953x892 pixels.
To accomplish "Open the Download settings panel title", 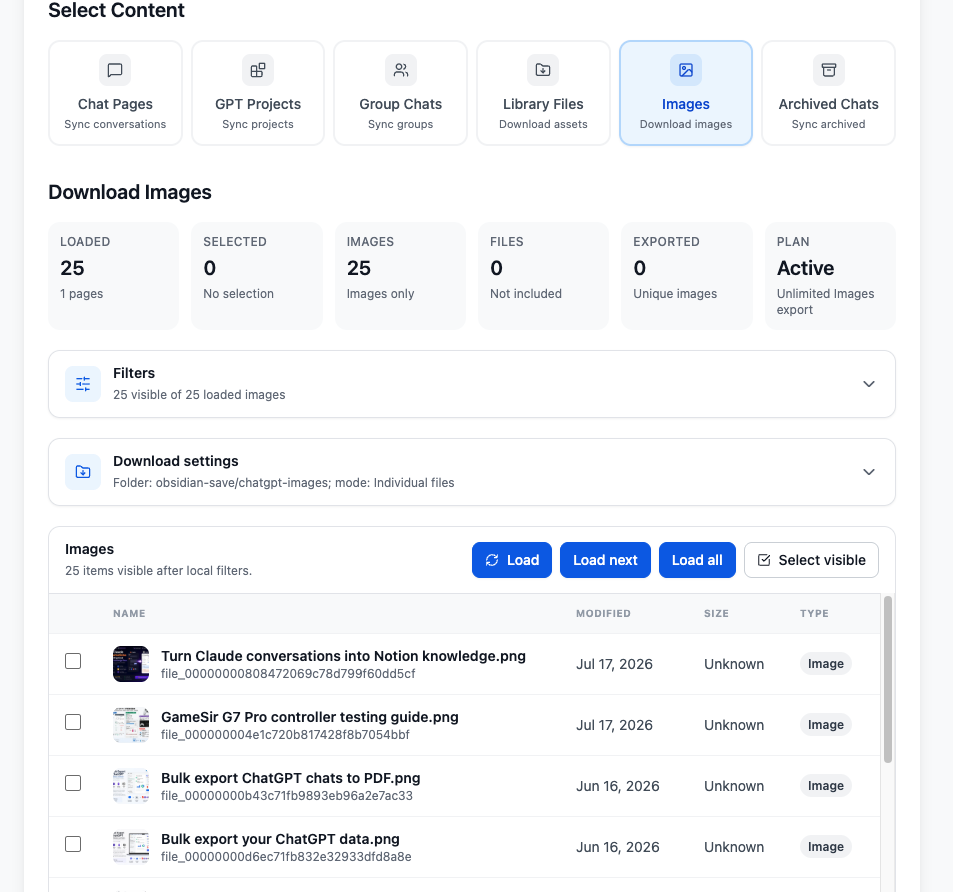I will coord(176,461).
